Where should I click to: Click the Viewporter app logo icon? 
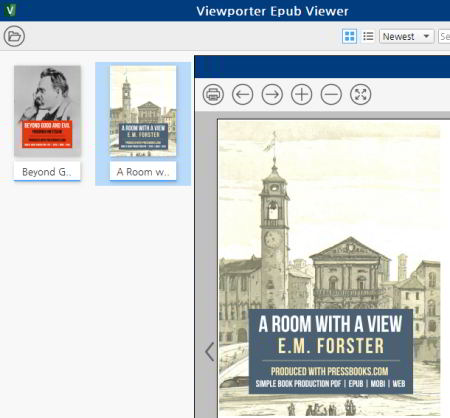click(x=10, y=10)
